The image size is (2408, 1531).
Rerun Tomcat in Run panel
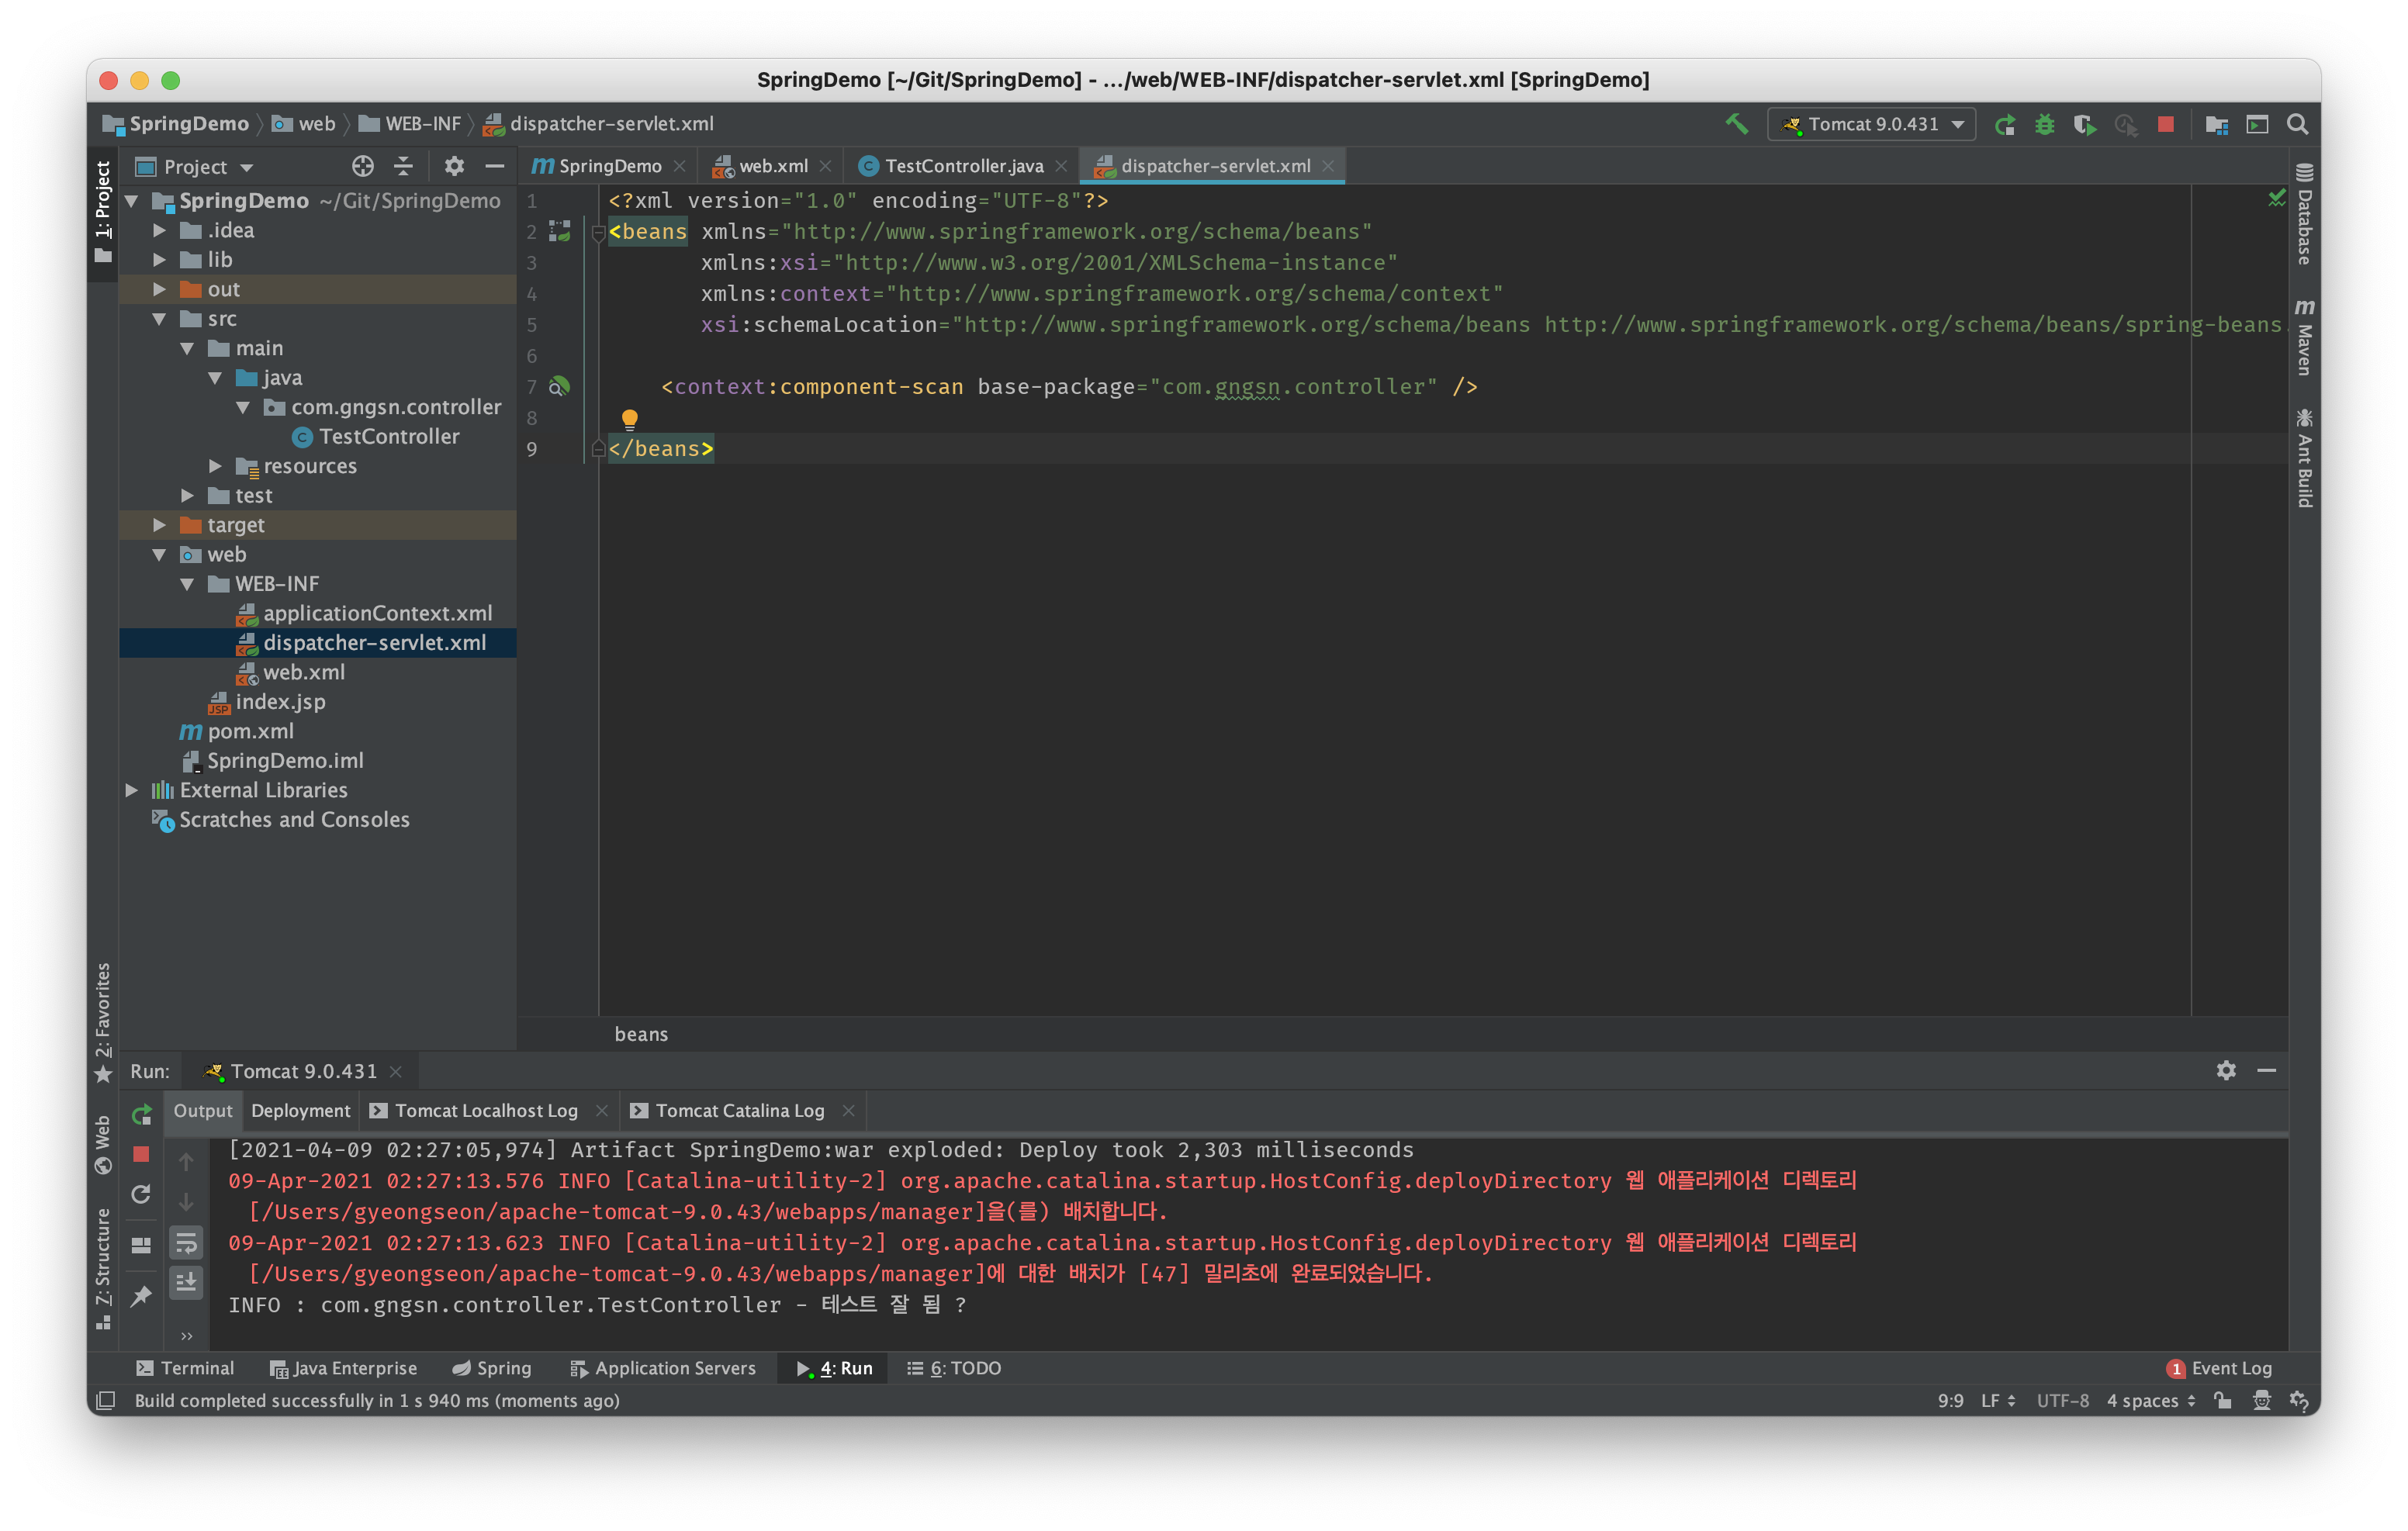[x=141, y=1114]
